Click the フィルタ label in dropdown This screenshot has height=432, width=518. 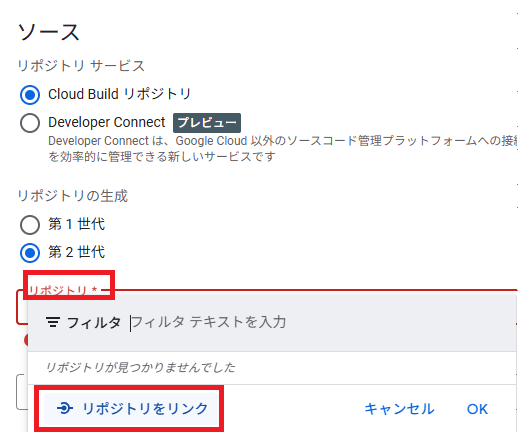coord(94,323)
